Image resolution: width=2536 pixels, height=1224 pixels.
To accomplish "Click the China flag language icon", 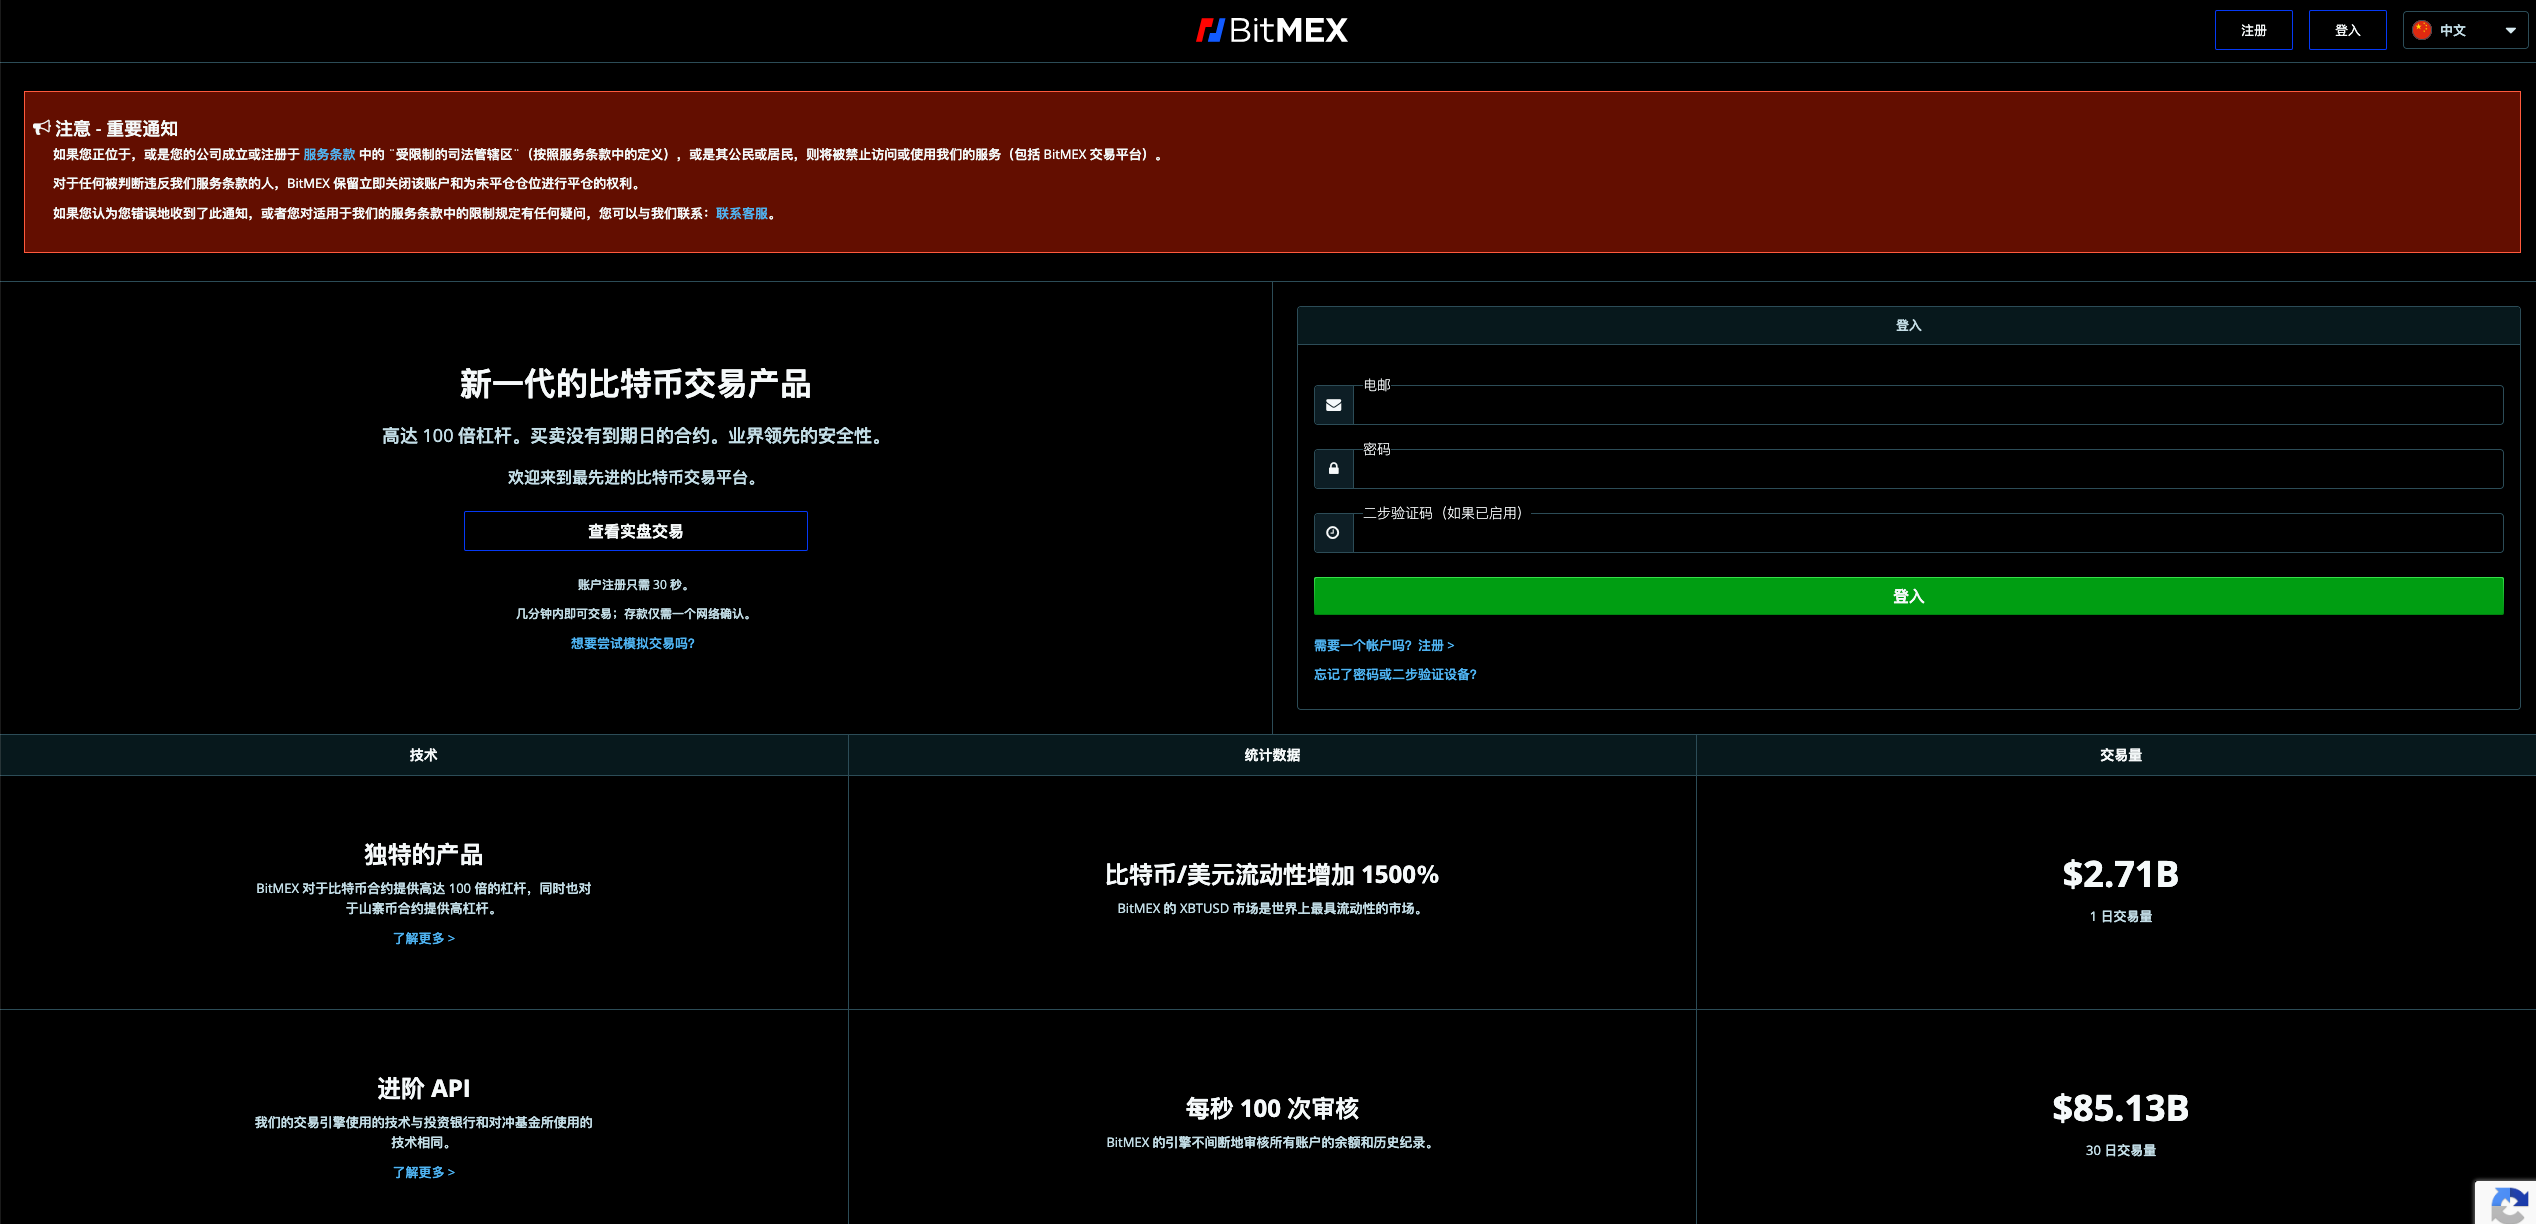I will (x=2421, y=30).
